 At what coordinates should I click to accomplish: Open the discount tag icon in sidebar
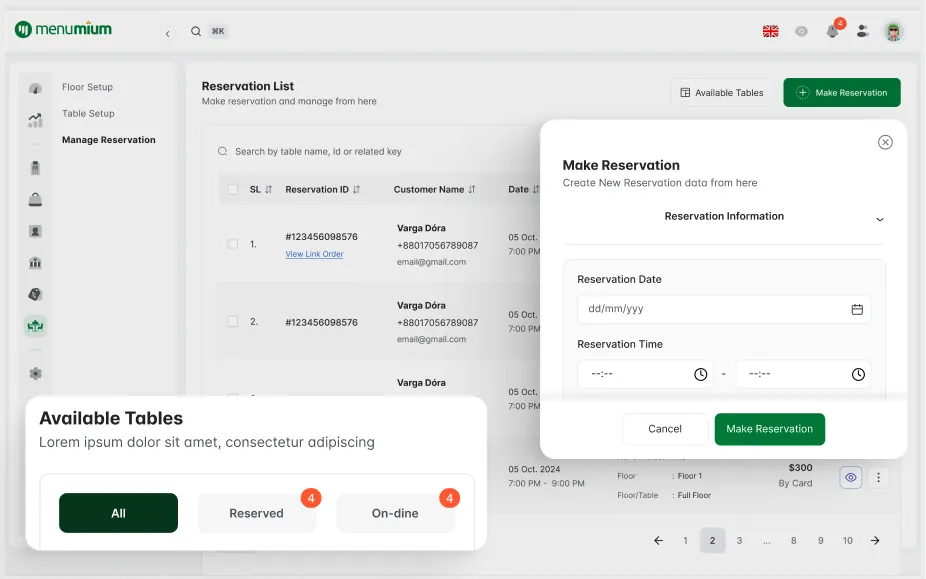(36, 294)
